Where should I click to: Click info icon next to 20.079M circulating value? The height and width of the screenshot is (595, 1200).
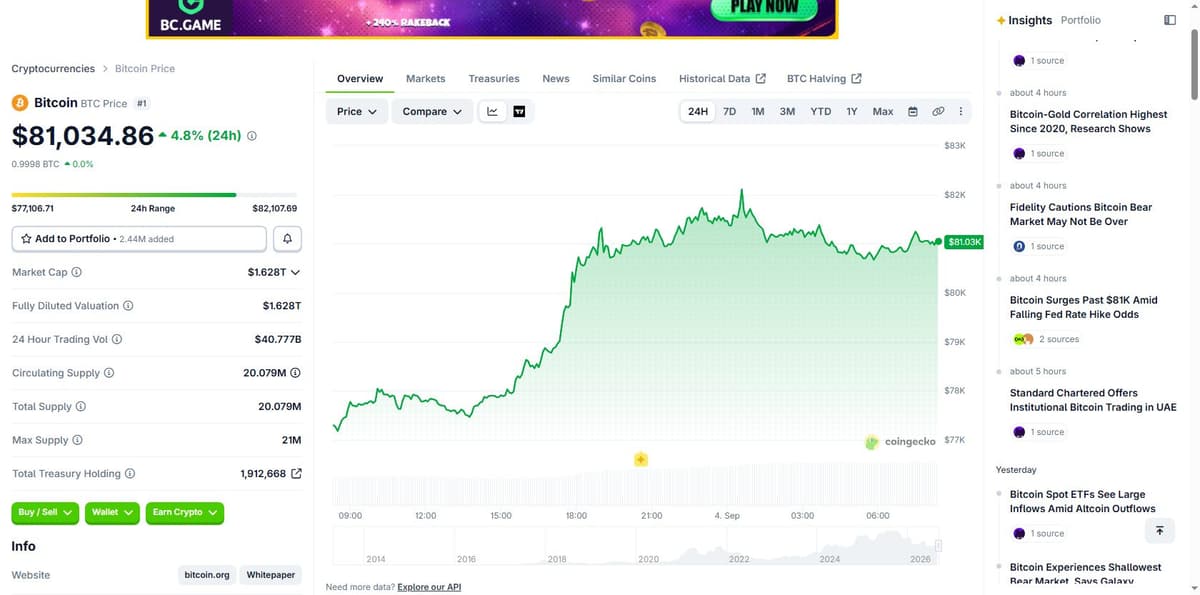pyautogui.click(x=296, y=373)
